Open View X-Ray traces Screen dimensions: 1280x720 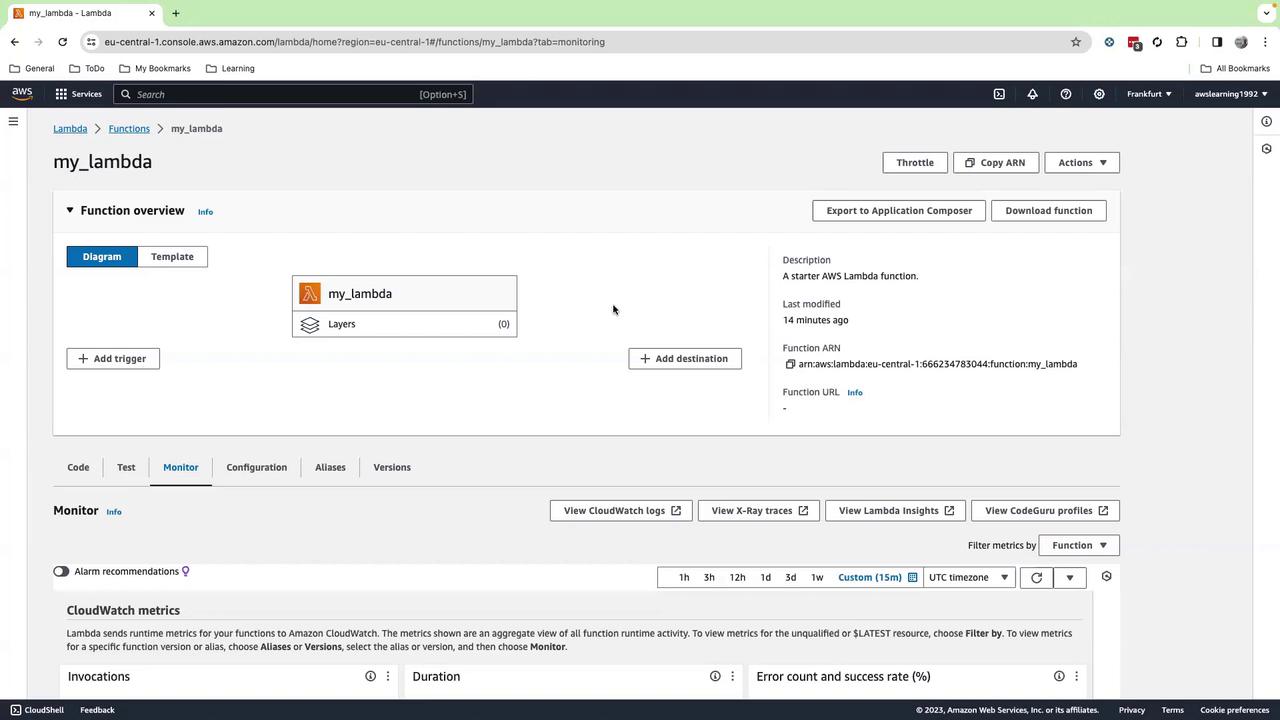[759, 511]
